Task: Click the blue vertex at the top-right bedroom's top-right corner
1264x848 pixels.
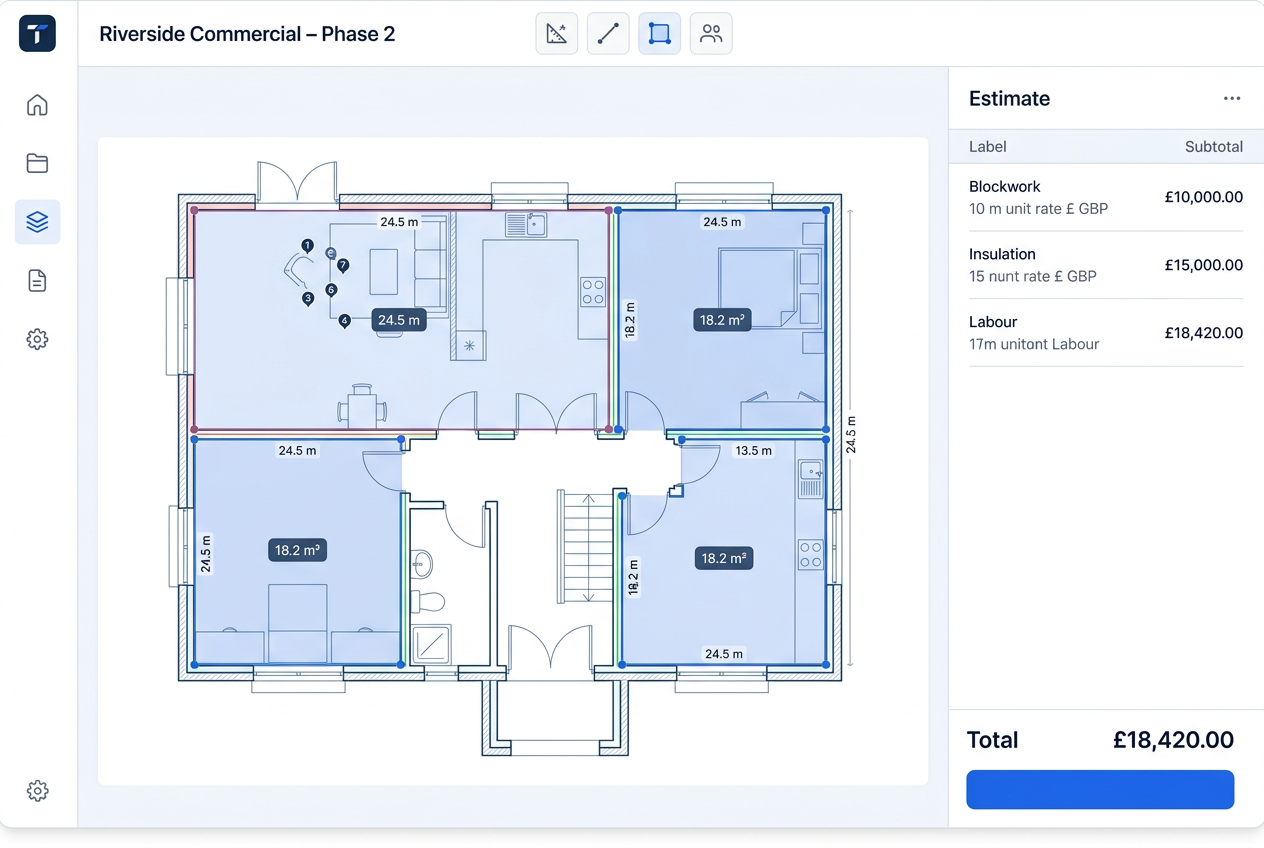Action: [x=826, y=210]
